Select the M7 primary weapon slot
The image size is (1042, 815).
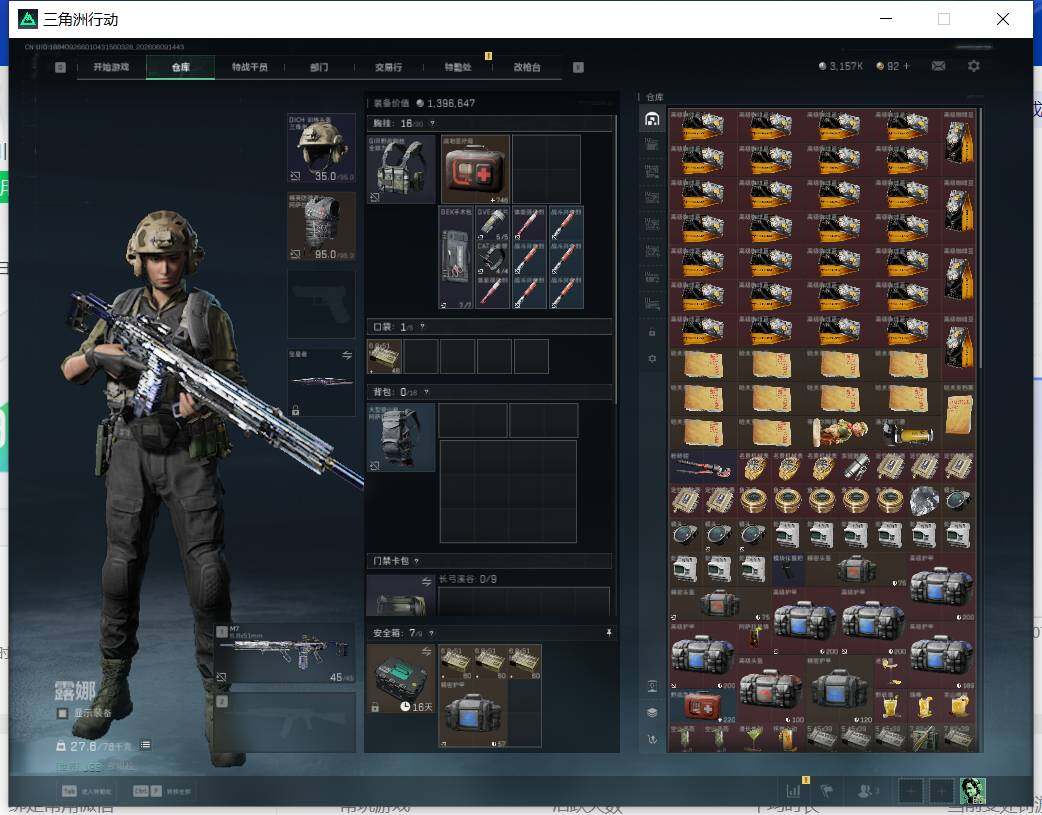click(284, 653)
